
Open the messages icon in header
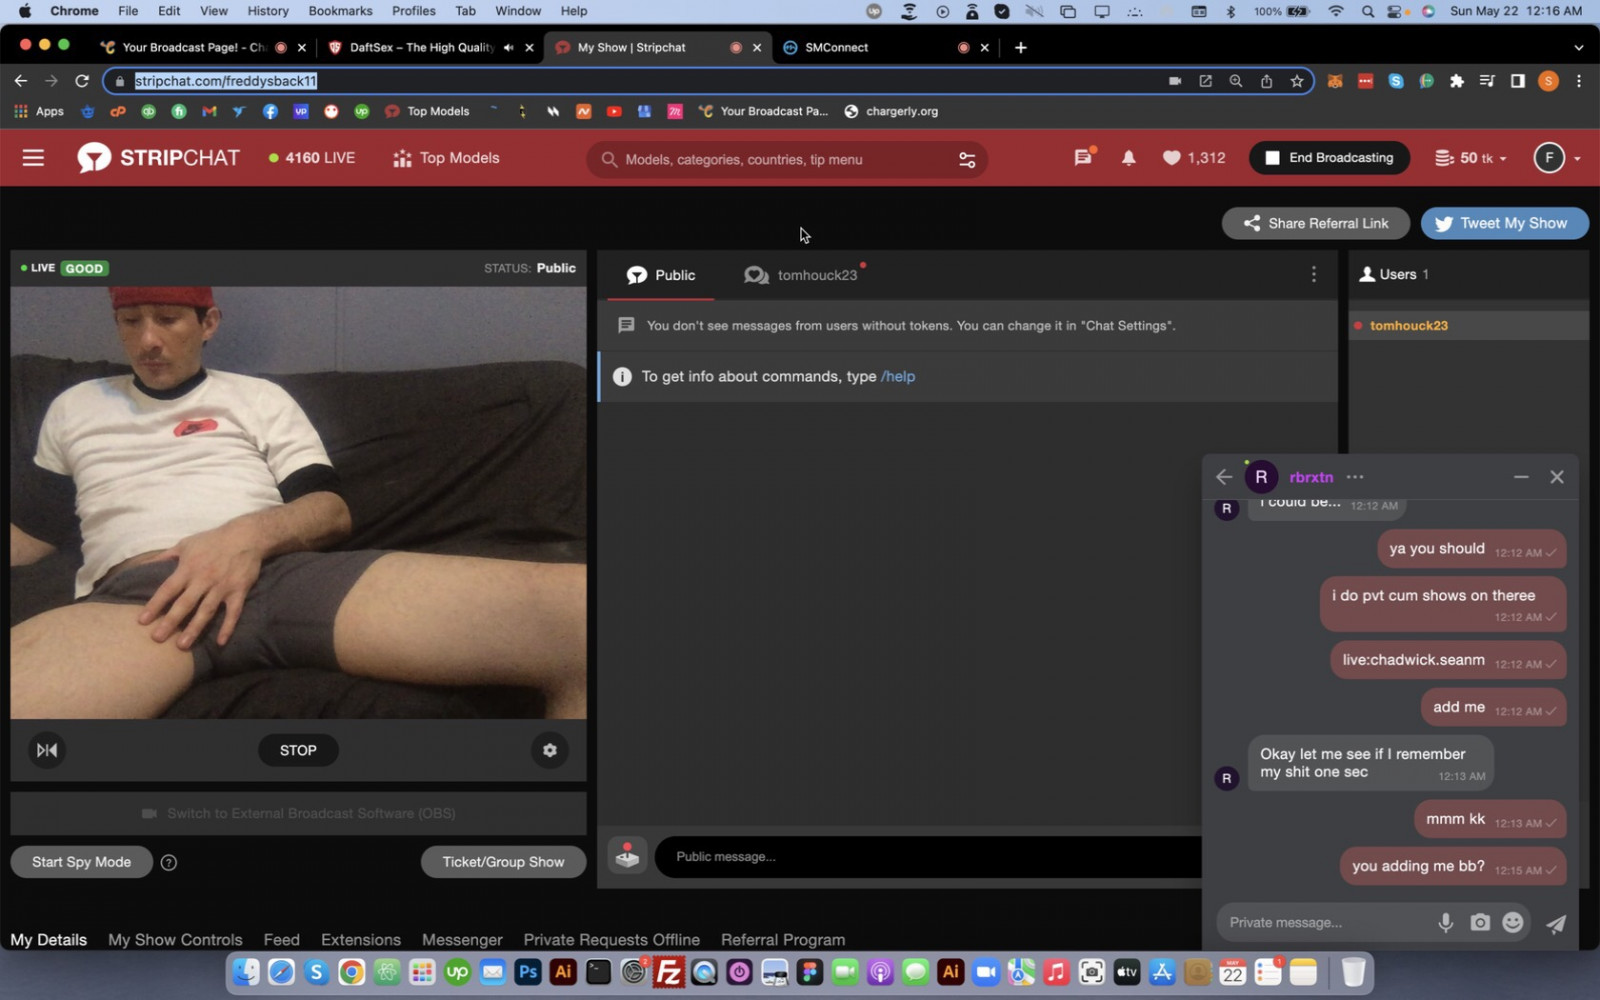(x=1083, y=158)
